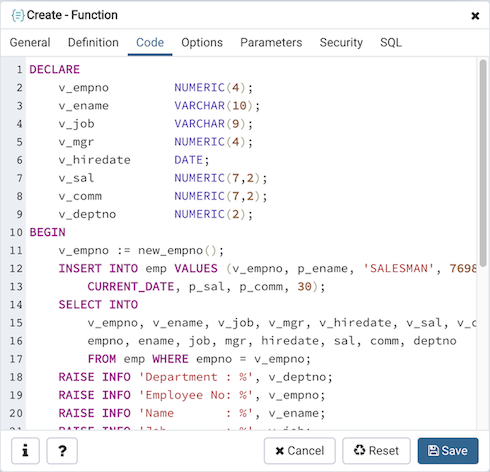Close the Create - Function dialog
This screenshot has width=490, height=472.
(x=475, y=16)
